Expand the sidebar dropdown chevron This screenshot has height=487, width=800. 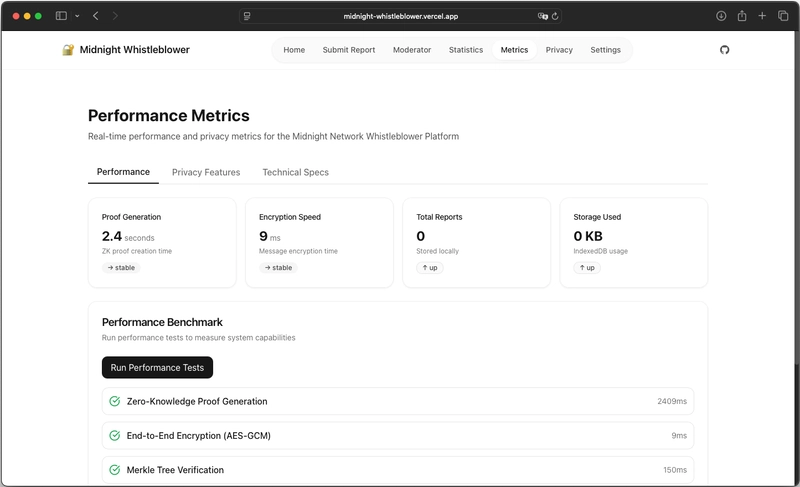pos(77,16)
